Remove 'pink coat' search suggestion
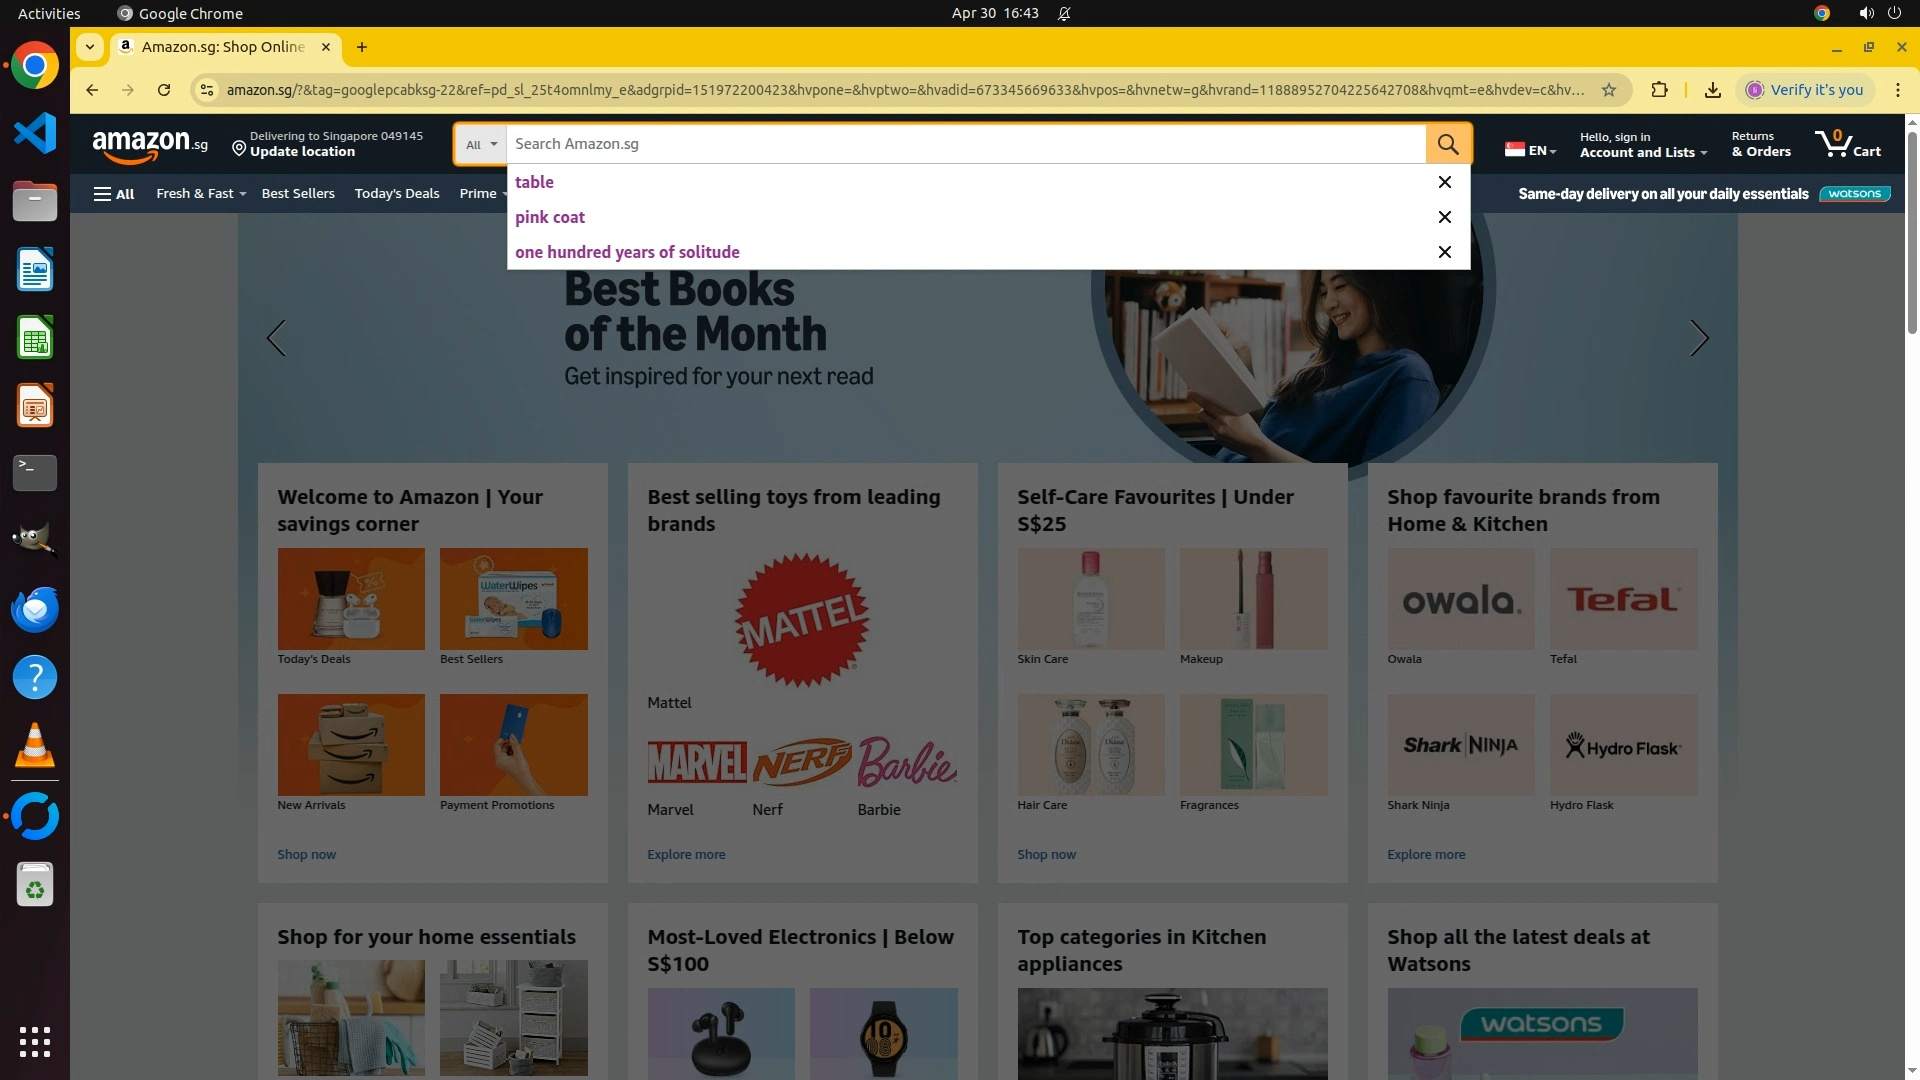 click(1444, 217)
